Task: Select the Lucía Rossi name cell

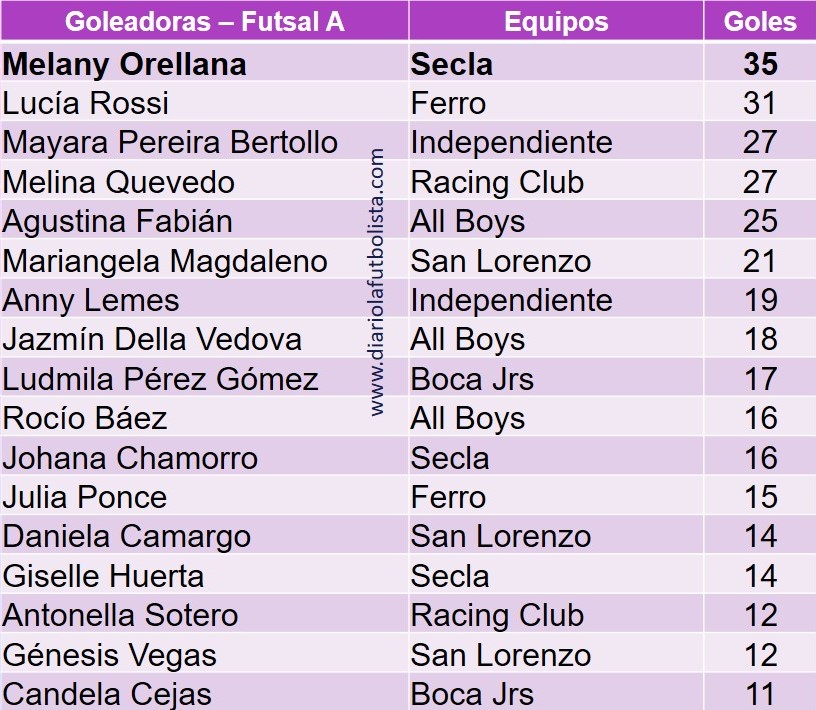Action: (x=86, y=103)
